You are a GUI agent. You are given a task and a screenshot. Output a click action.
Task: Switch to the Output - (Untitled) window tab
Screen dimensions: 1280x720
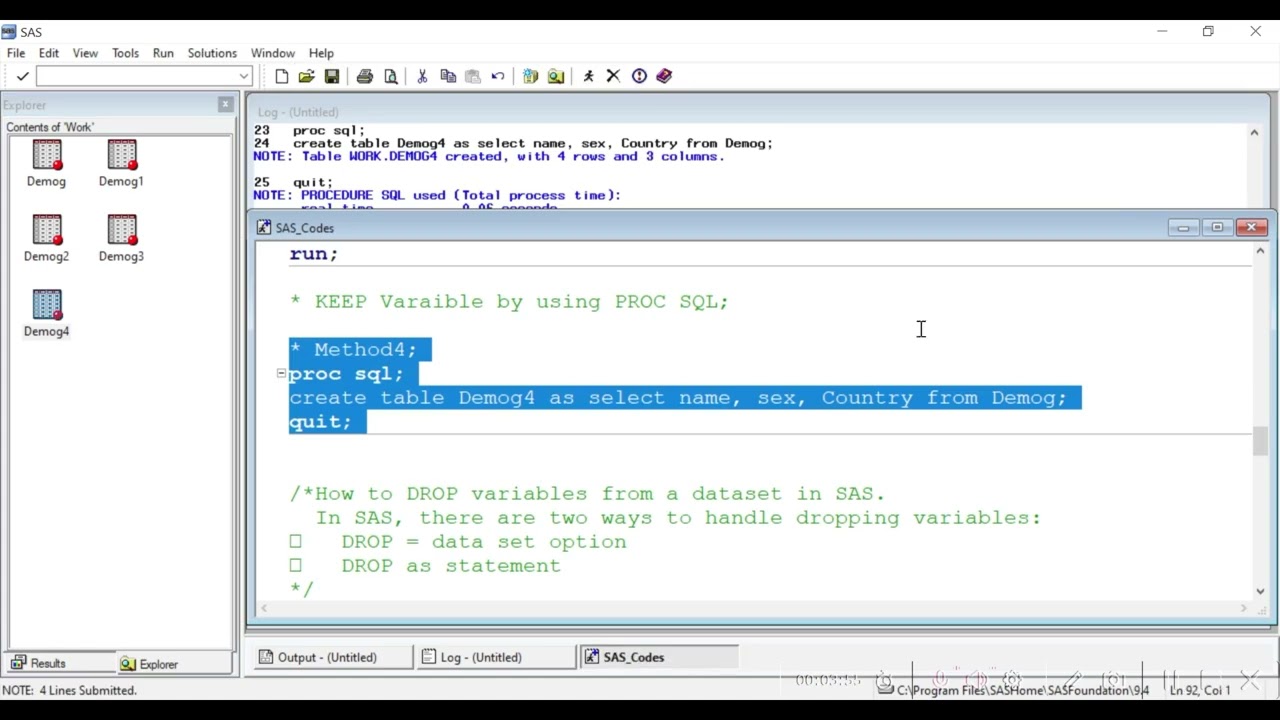pos(333,657)
